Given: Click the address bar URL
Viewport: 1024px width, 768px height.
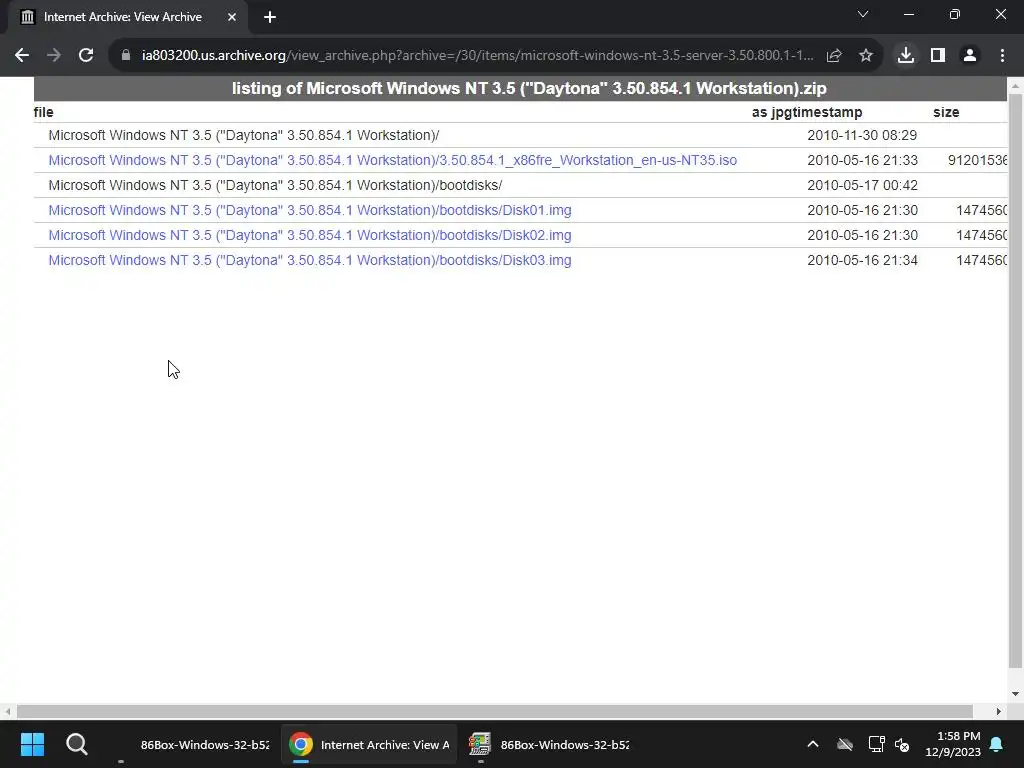Looking at the screenshot, I should pyautogui.click(x=477, y=56).
